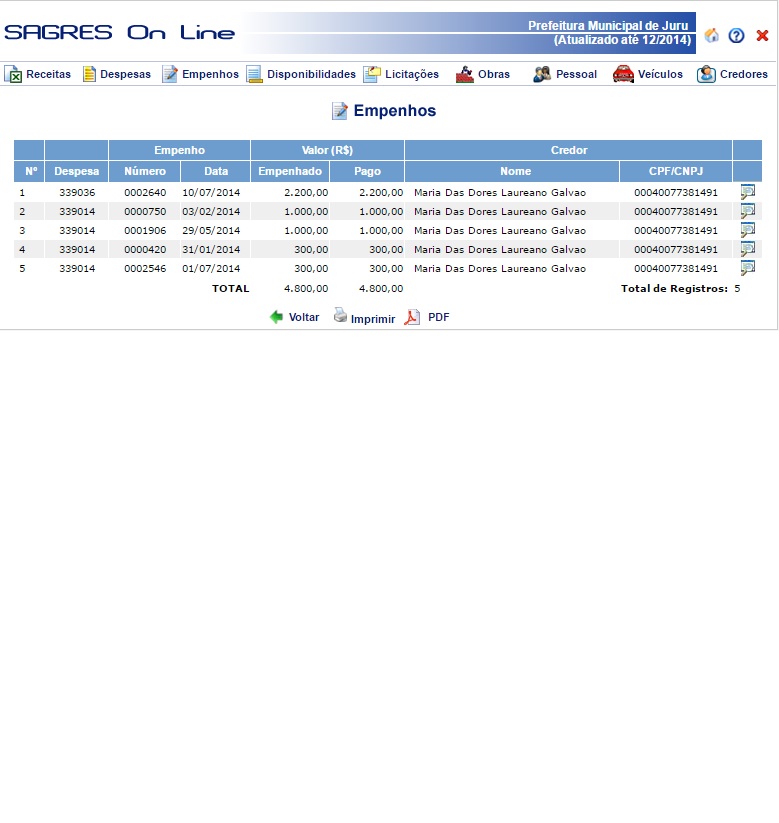Open the Veículos section
Image resolution: width=779 pixels, height=823 pixels.
(648, 74)
